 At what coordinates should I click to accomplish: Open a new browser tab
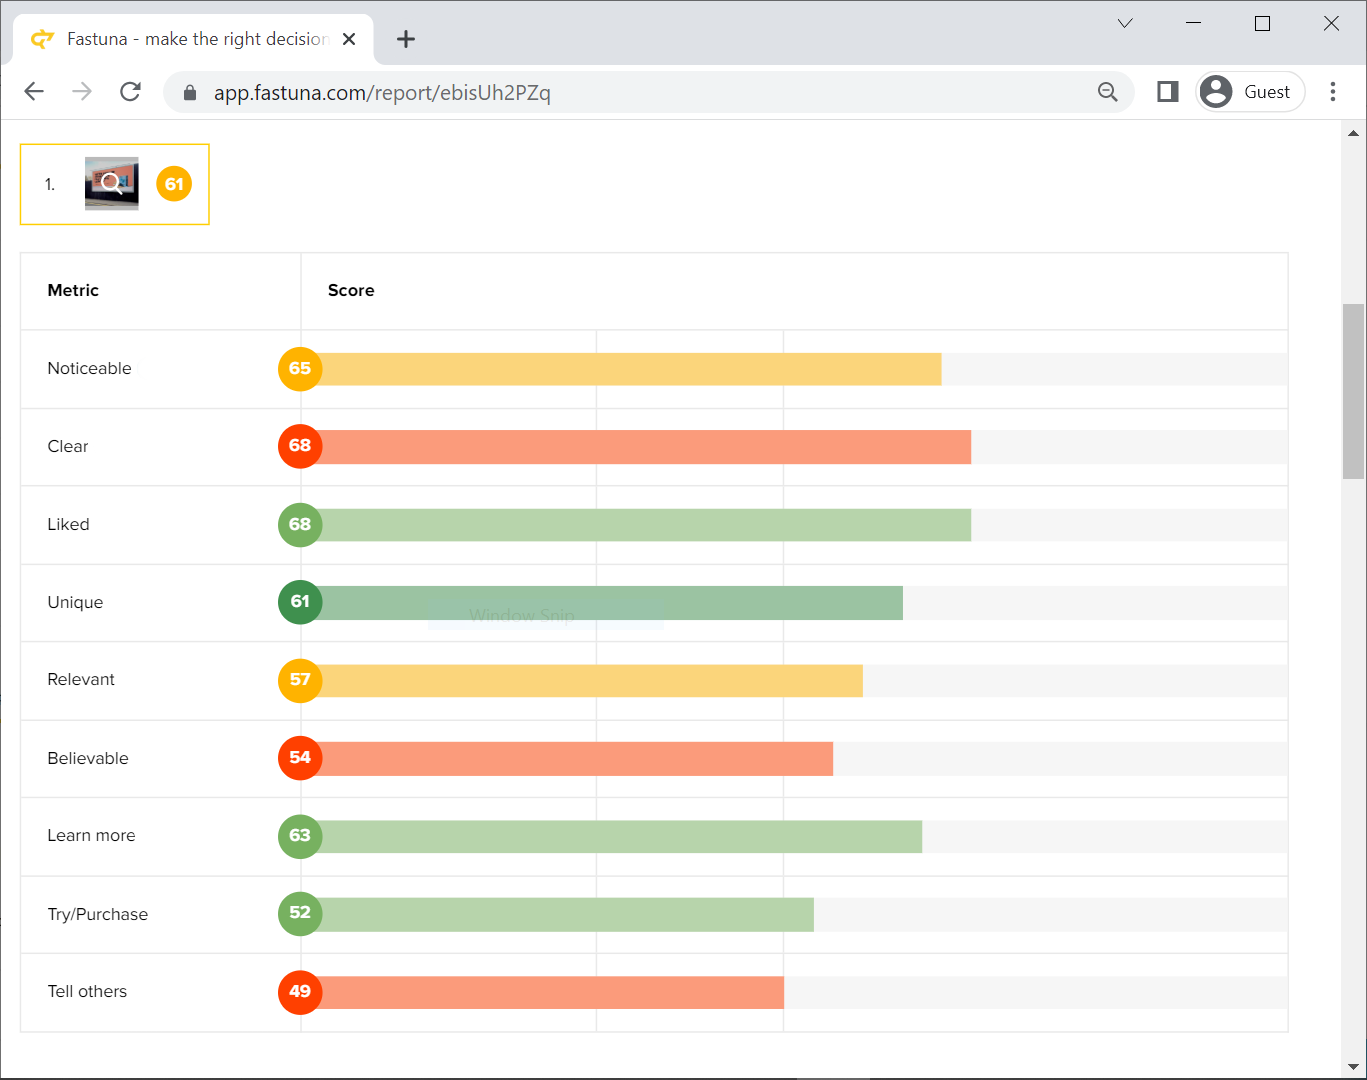click(x=405, y=39)
